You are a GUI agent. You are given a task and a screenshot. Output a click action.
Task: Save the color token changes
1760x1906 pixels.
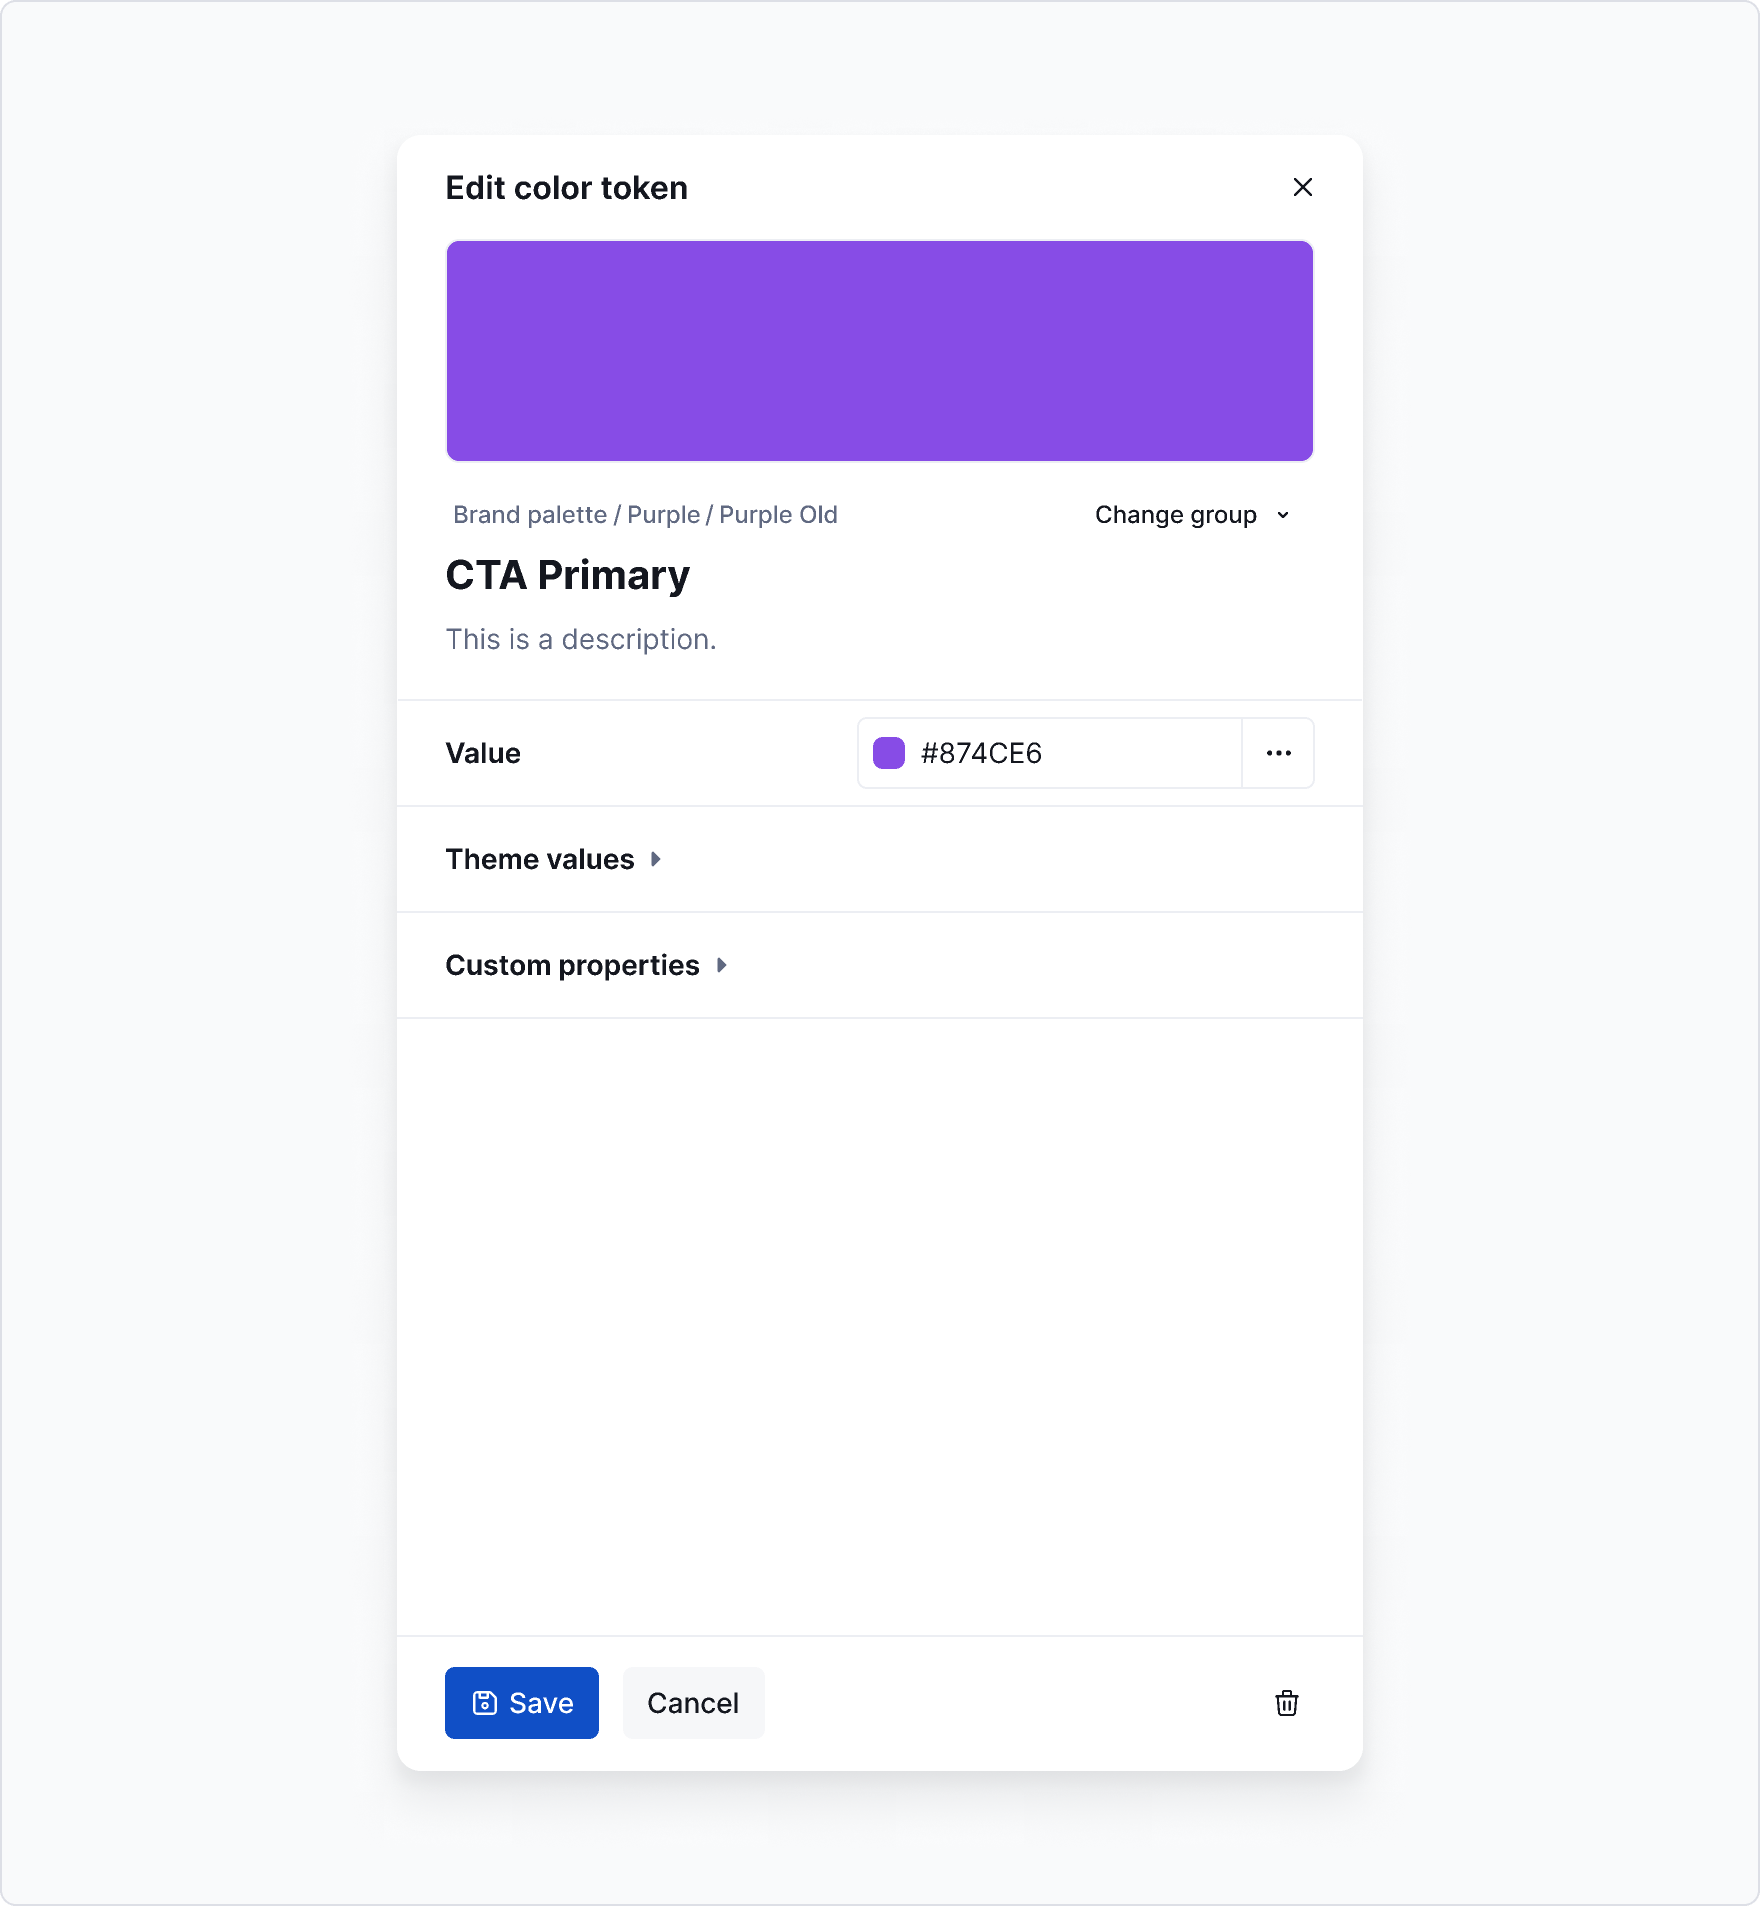click(x=521, y=1703)
